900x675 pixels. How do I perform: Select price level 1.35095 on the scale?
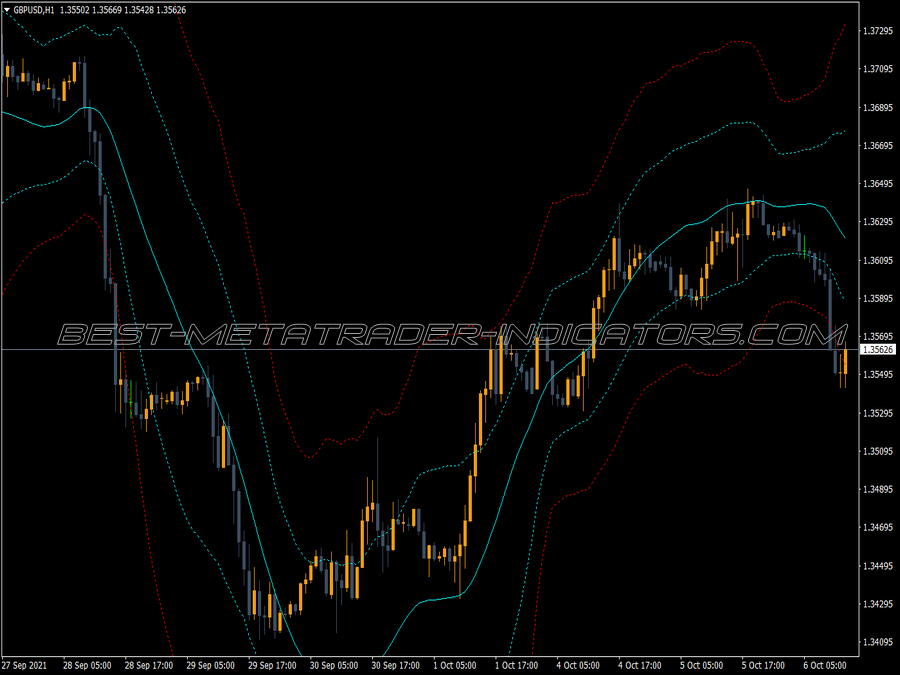click(x=878, y=451)
